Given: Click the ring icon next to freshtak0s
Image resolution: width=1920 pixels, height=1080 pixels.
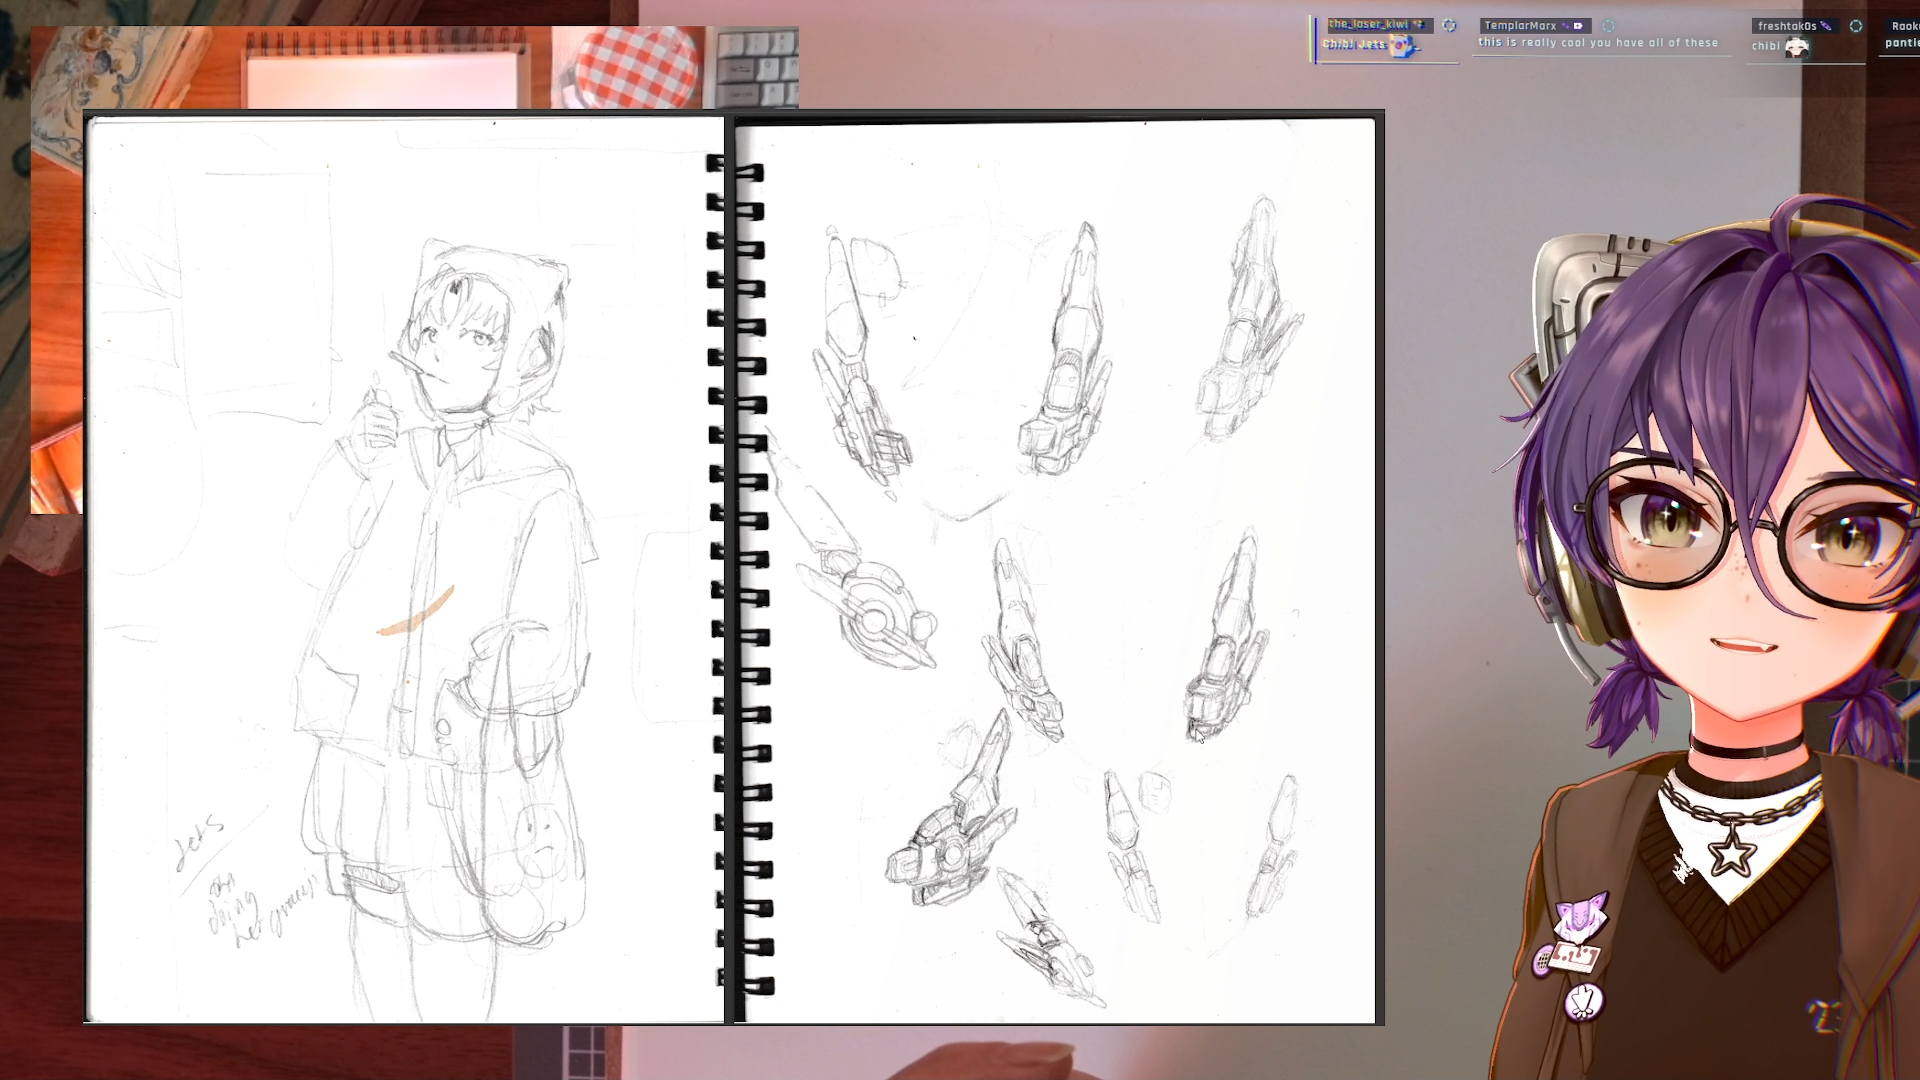Looking at the screenshot, I should point(1856,26).
